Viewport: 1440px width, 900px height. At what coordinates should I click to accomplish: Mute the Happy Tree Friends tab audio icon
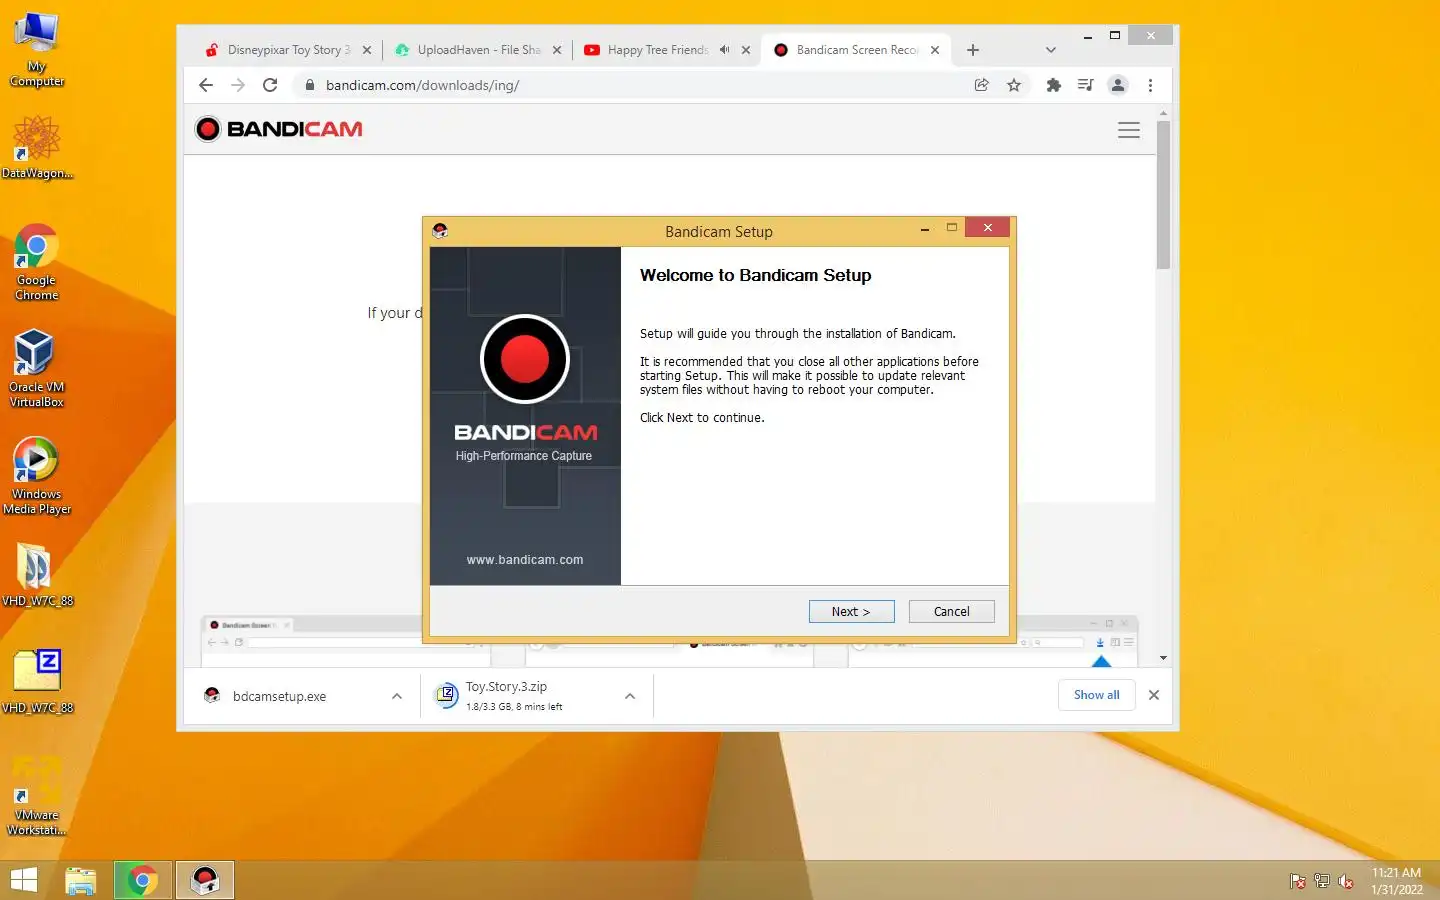724,50
